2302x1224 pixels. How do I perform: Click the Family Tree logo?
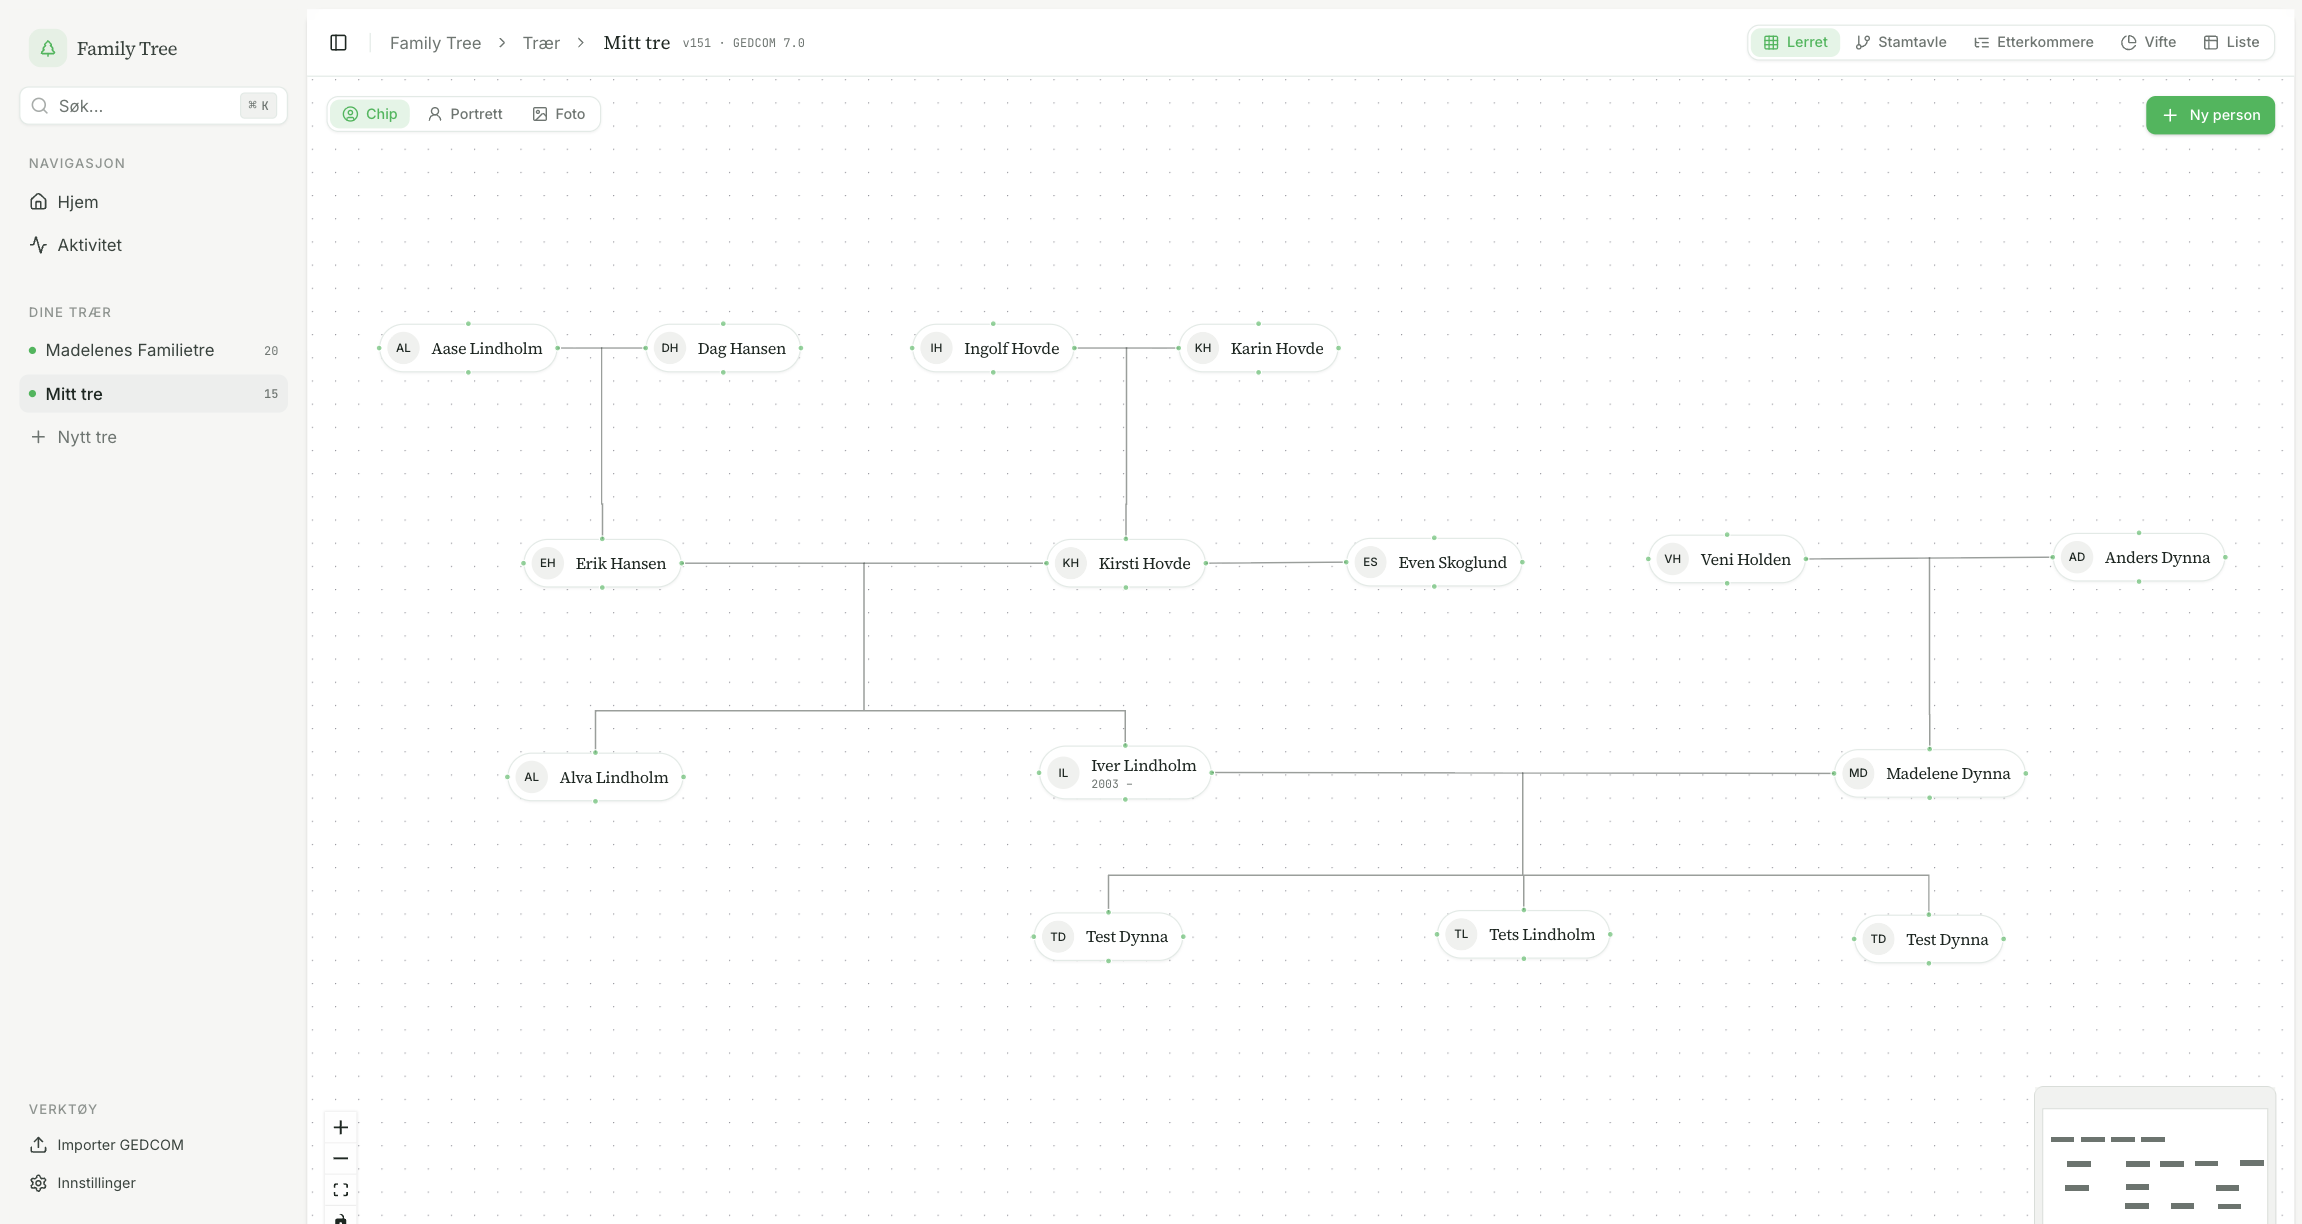pyautogui.click(x=104, y=47)
